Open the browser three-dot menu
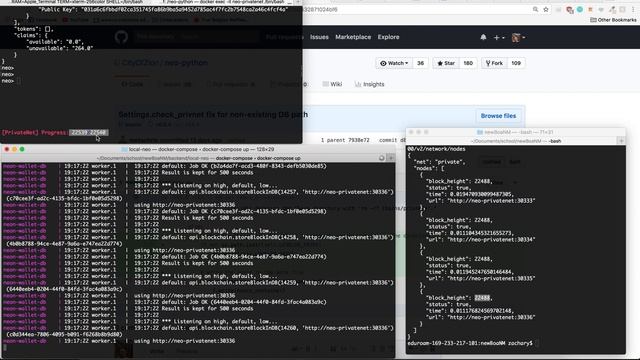640x360 pixels. [x=633, y=9]
